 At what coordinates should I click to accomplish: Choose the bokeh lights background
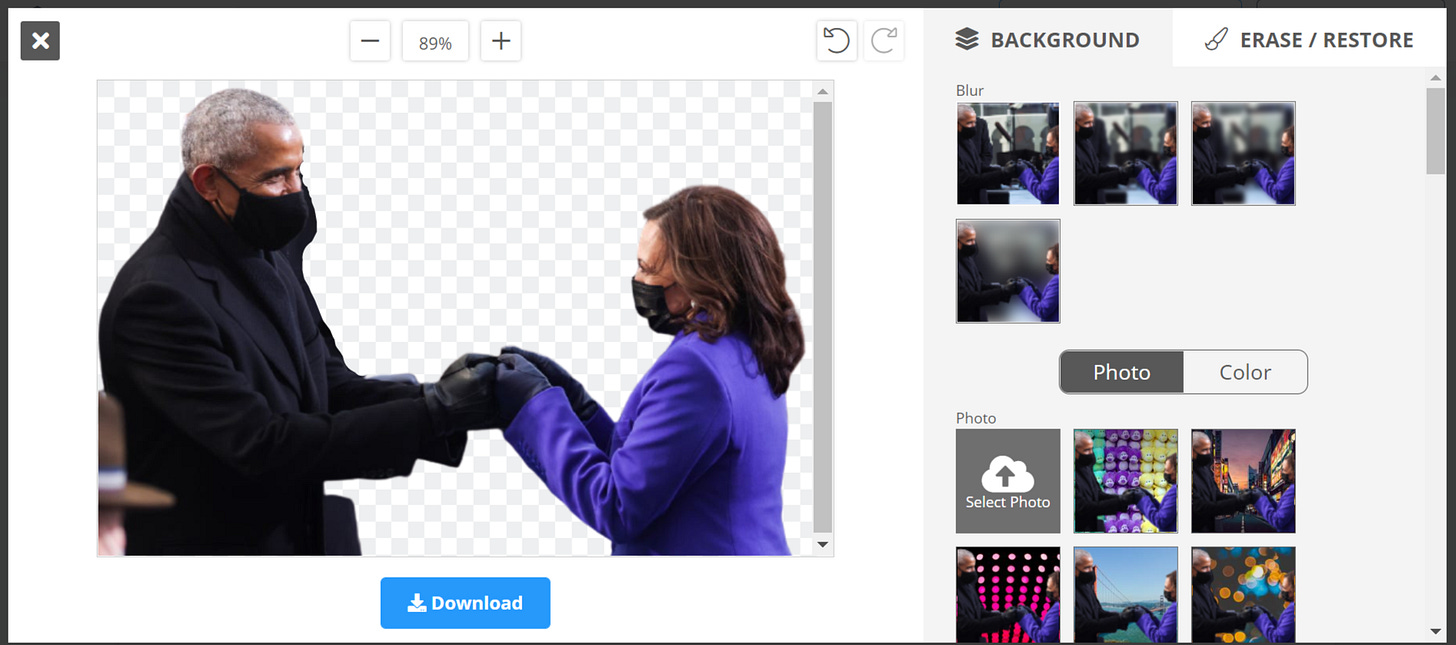pyautogui.click(x=1243, y=594)
